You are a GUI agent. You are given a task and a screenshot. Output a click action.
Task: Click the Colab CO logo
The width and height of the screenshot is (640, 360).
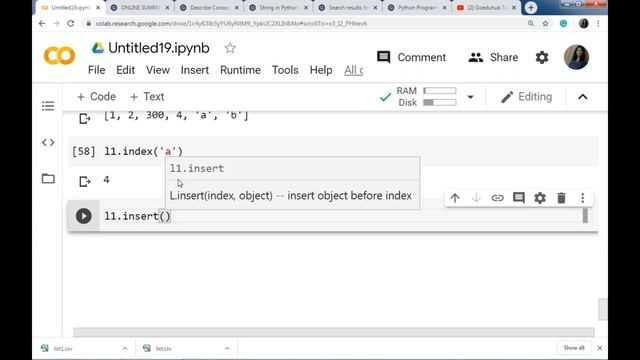click(59, 56)
